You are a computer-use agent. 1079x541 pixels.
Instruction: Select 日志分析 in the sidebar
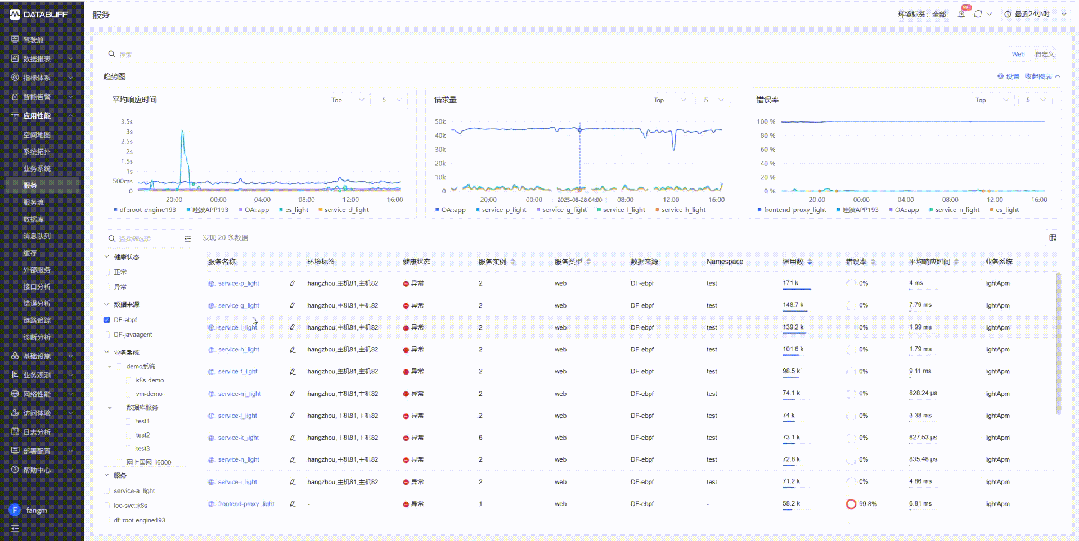[x=36, y=431]
